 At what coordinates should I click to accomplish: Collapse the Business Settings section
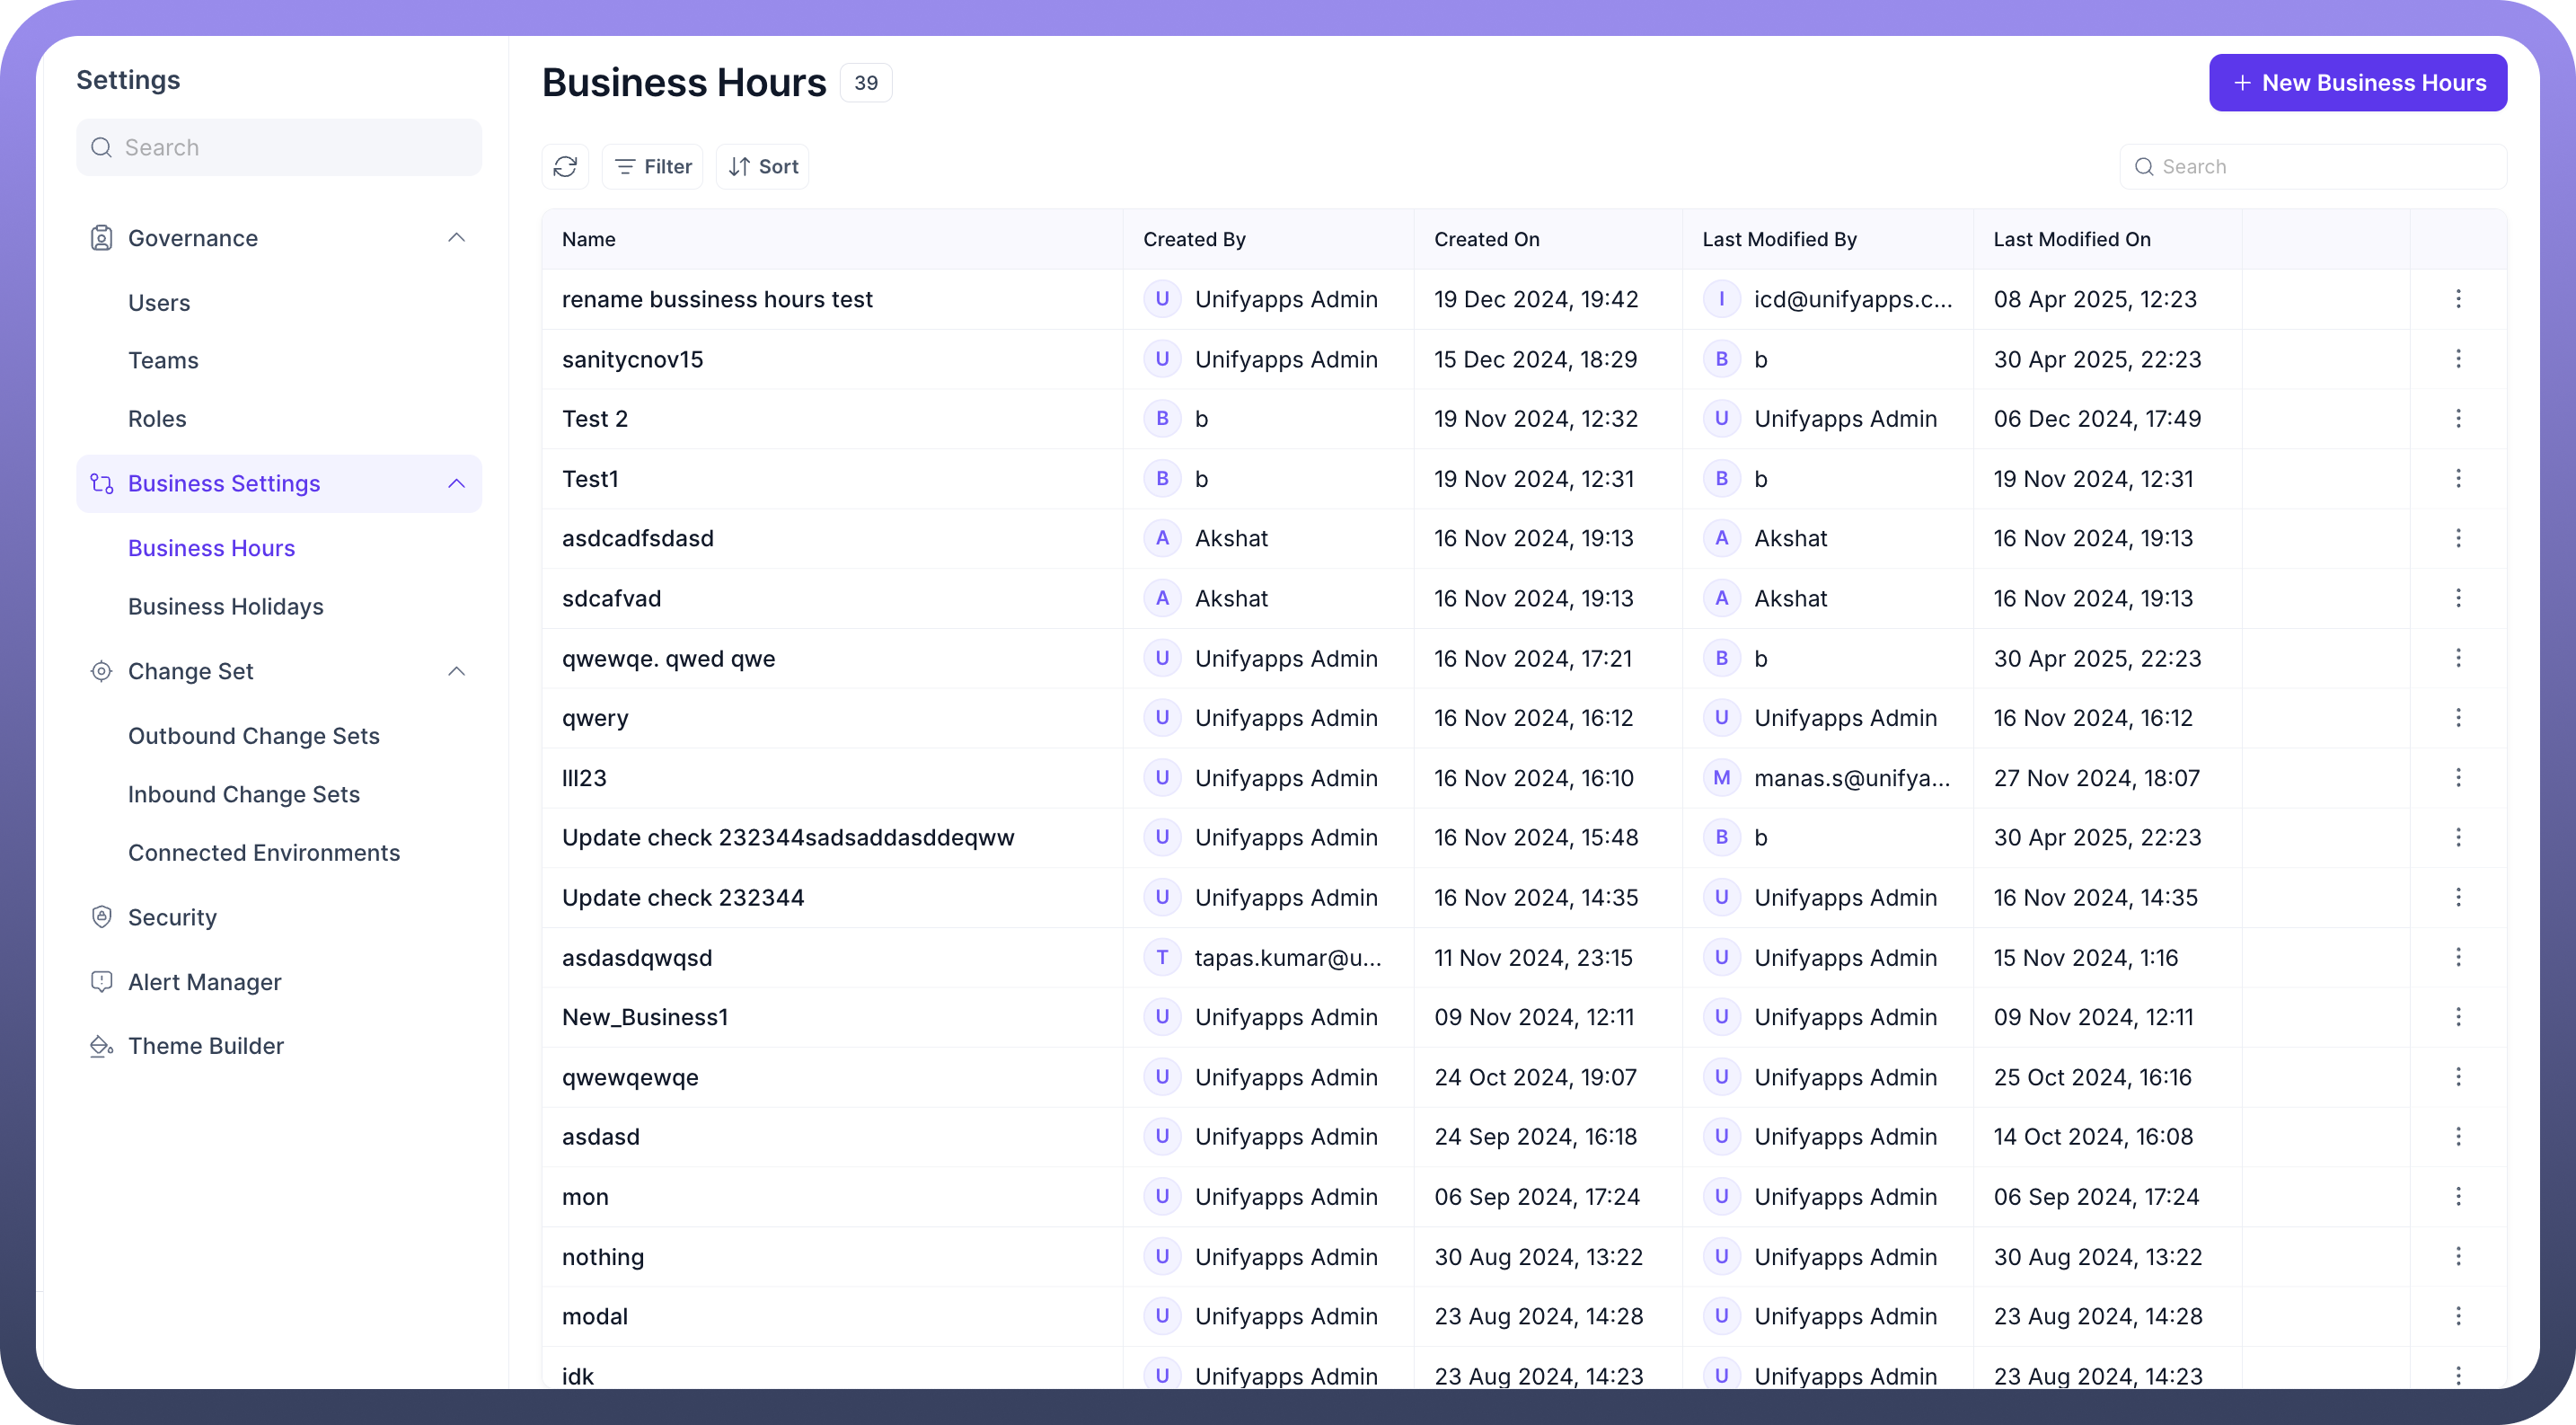457,484
